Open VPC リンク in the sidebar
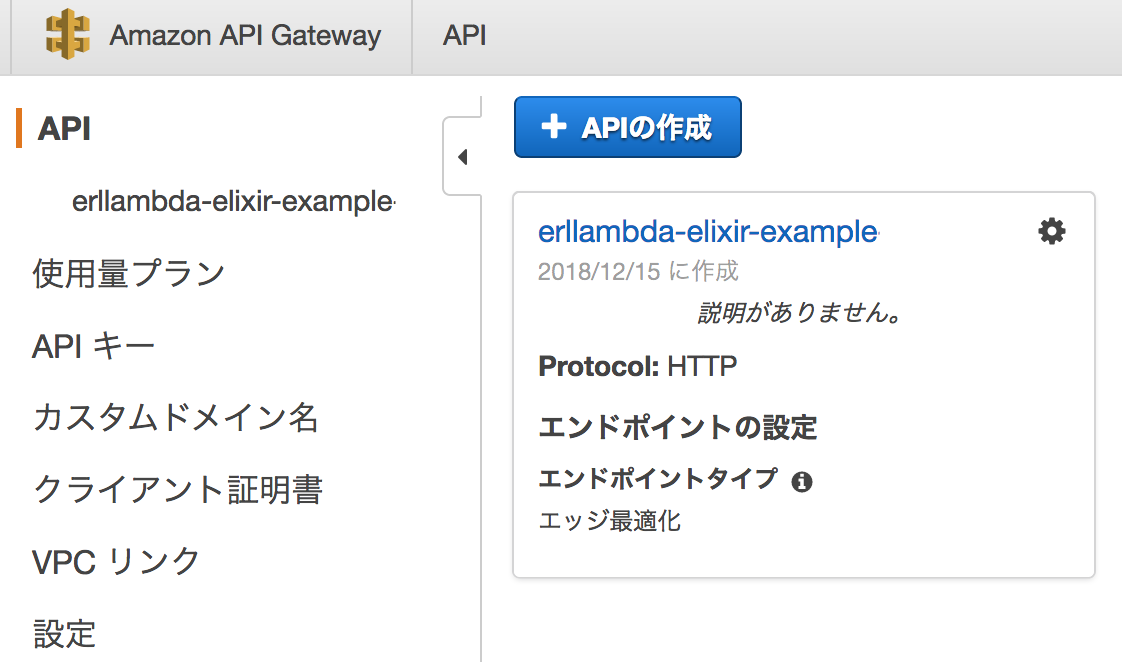This screenshot has width=1122, height=662. [117, 562]
